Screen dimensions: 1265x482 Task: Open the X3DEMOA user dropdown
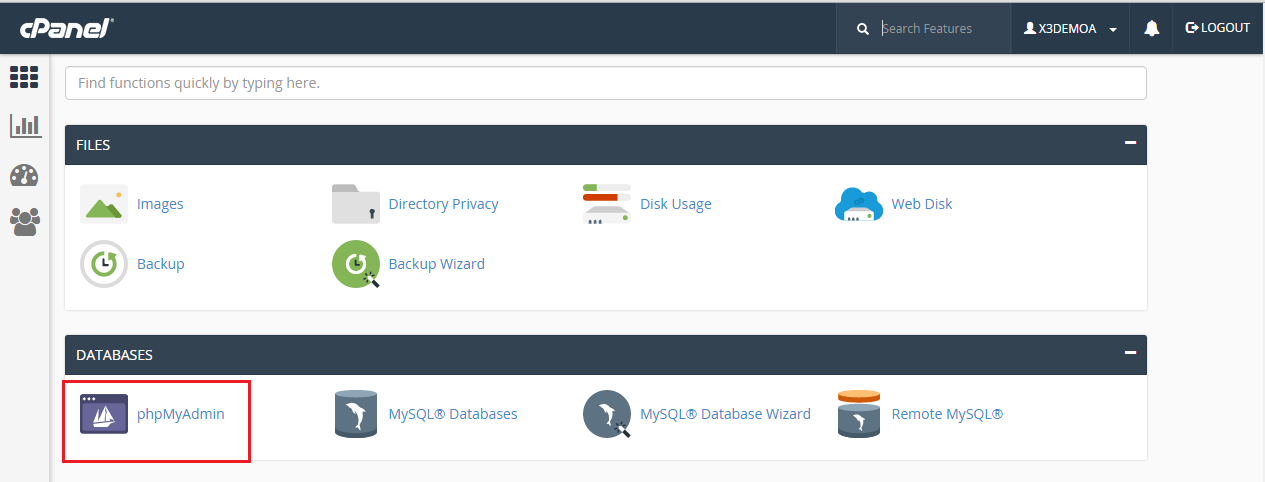[x=1070, y=29]
